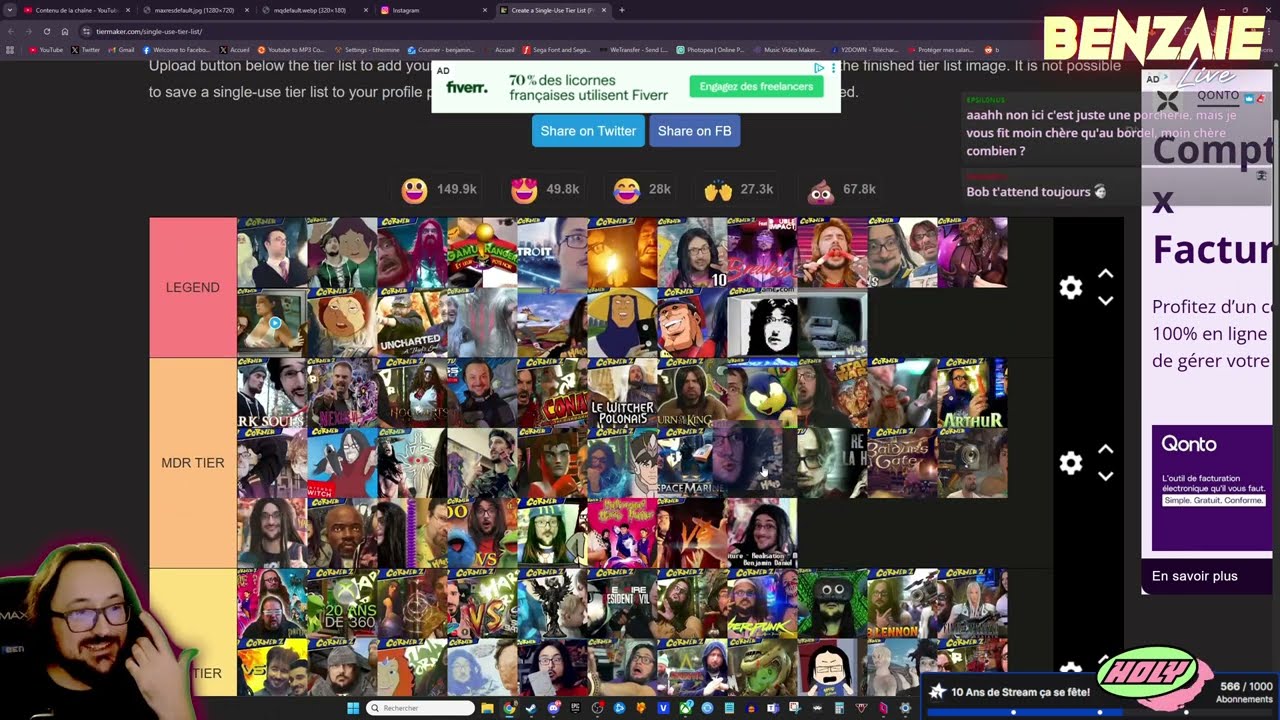Viewport: 1280px width, 720px height.
Task: Open Discord from the taskbar
Action: click(553, 708)
